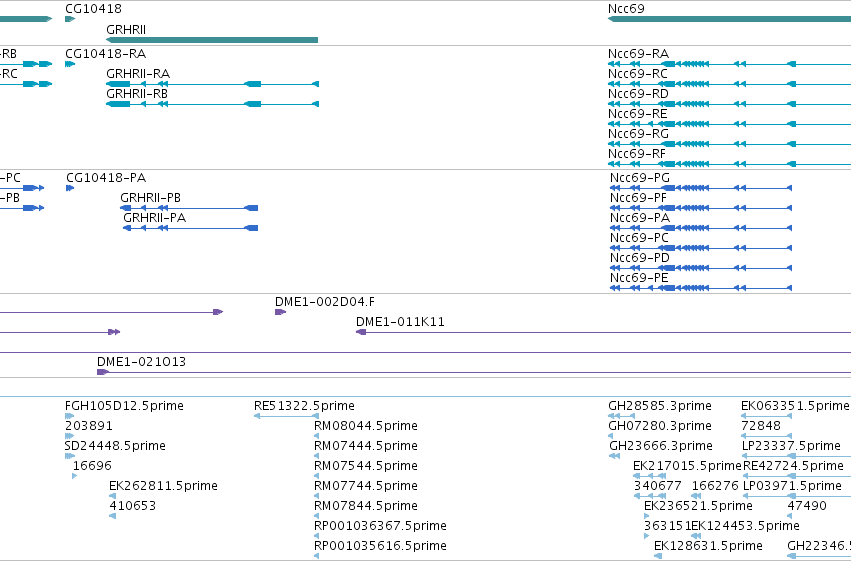This screenshot has height=561, width=851.
Task: Select transcript Ncc69-RG
Action: [x=638, y=134]
